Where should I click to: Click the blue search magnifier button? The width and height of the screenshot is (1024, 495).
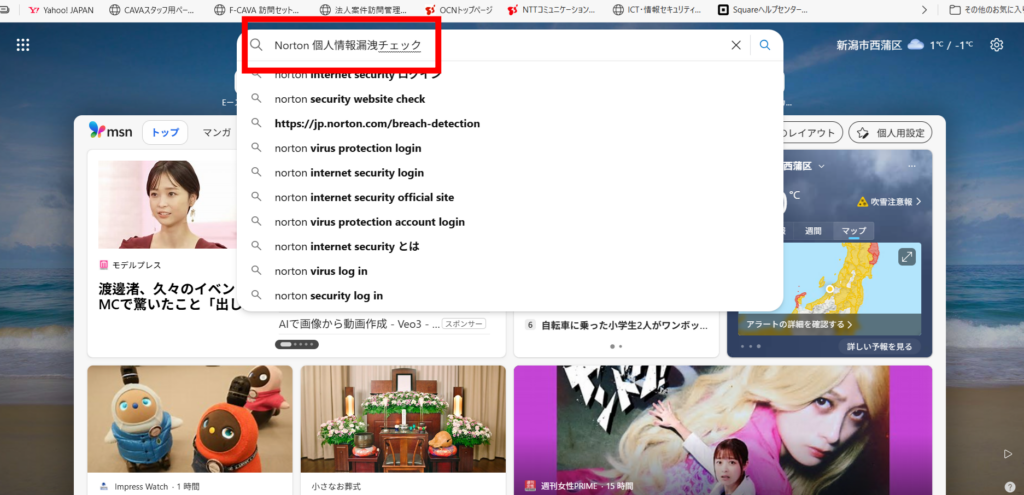(765, 45)
